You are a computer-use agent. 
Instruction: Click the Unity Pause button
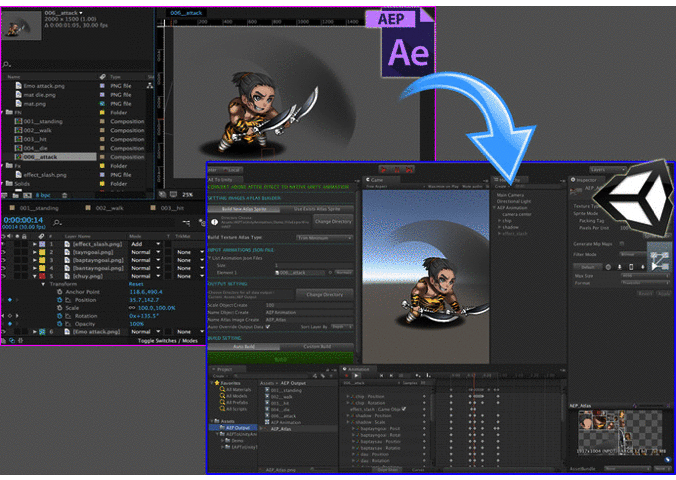(x=397, y=169)
